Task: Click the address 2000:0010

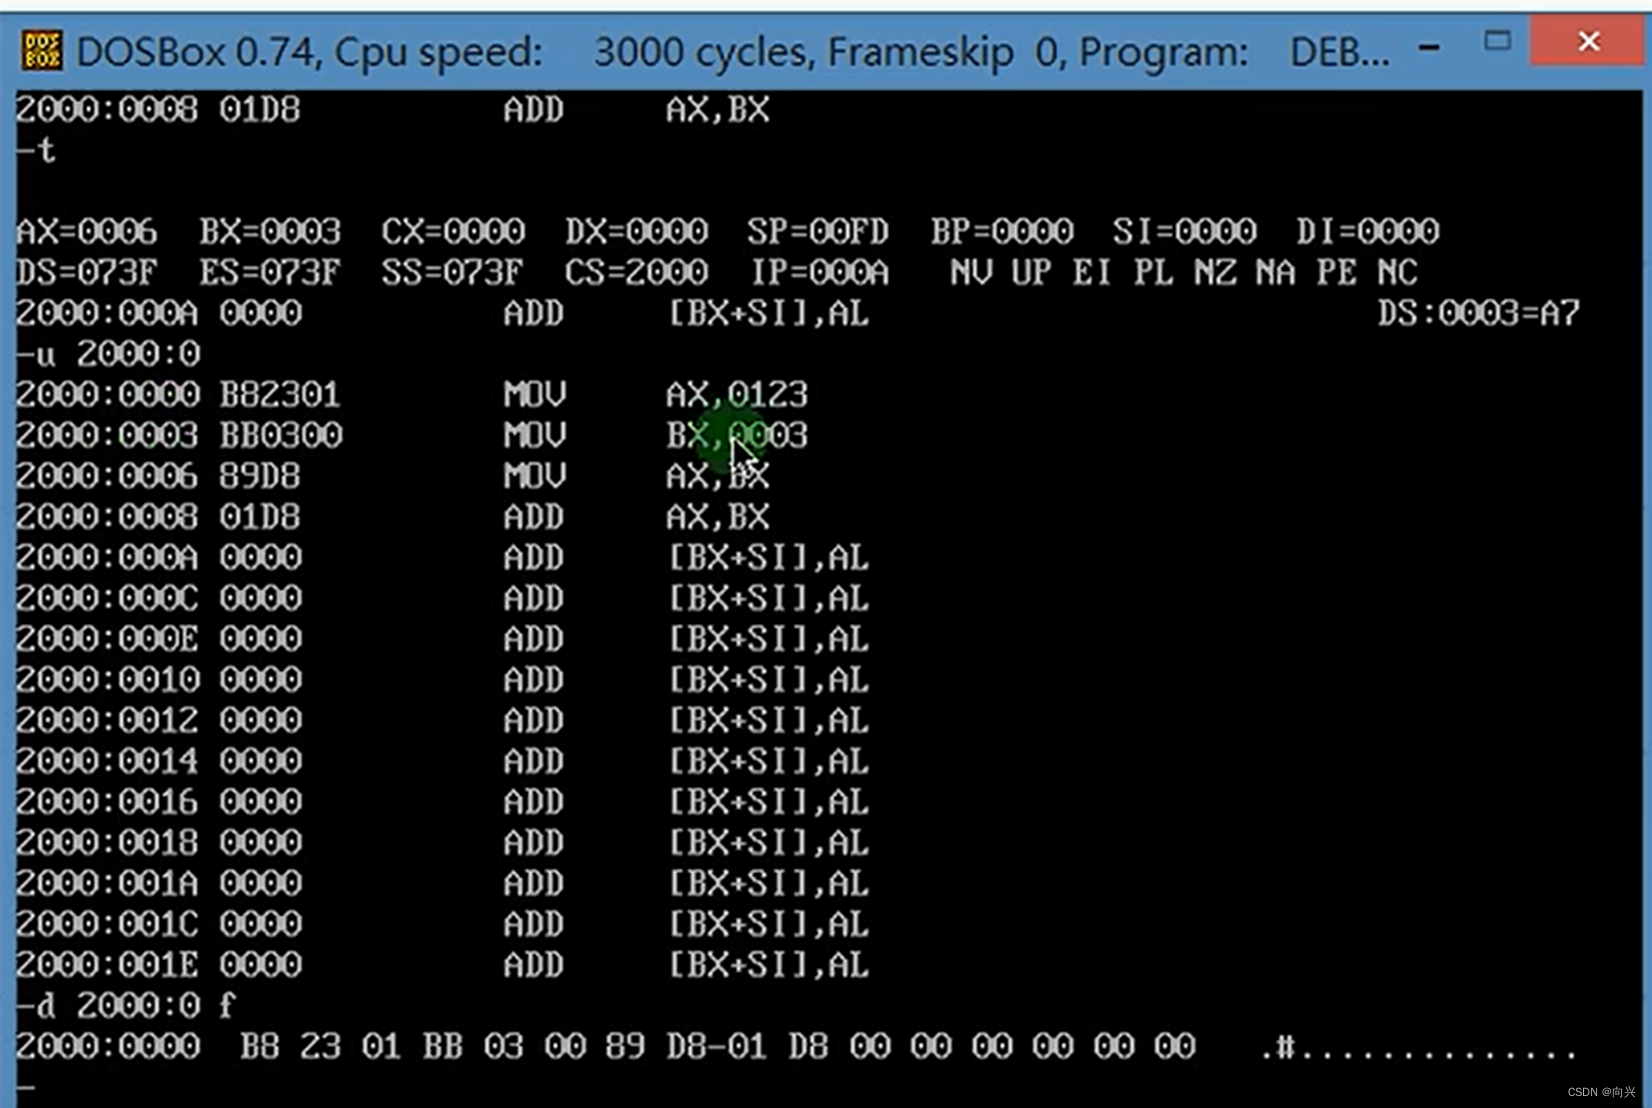Action: click(x=107, y=680)
